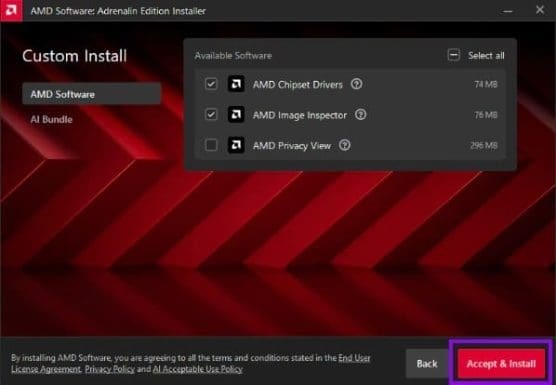Click the AMD Image Inspector label
This screenshot has width=556, height=385.
coord(300,115)
